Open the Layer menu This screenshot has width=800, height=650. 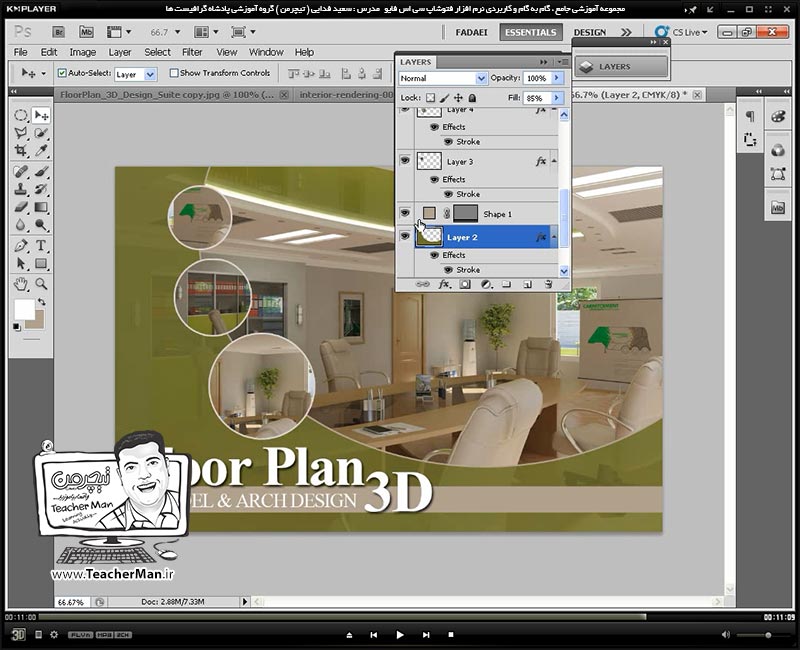point(119,52)
